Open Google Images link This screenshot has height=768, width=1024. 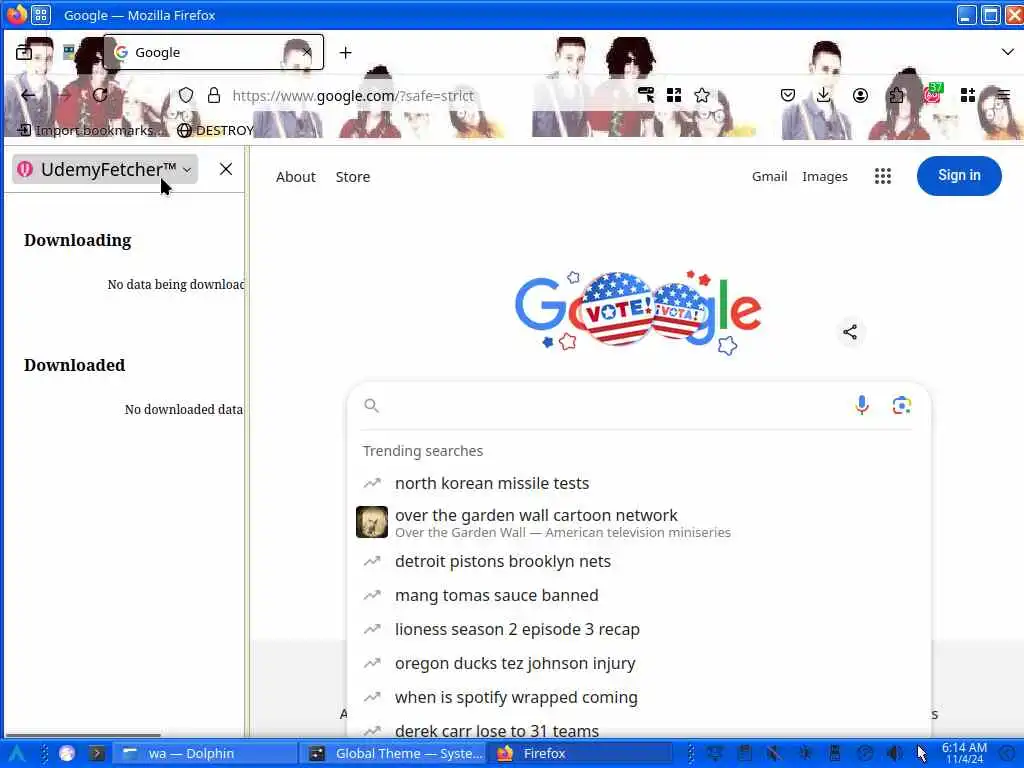pyautogui.click(x=825, y=176)
